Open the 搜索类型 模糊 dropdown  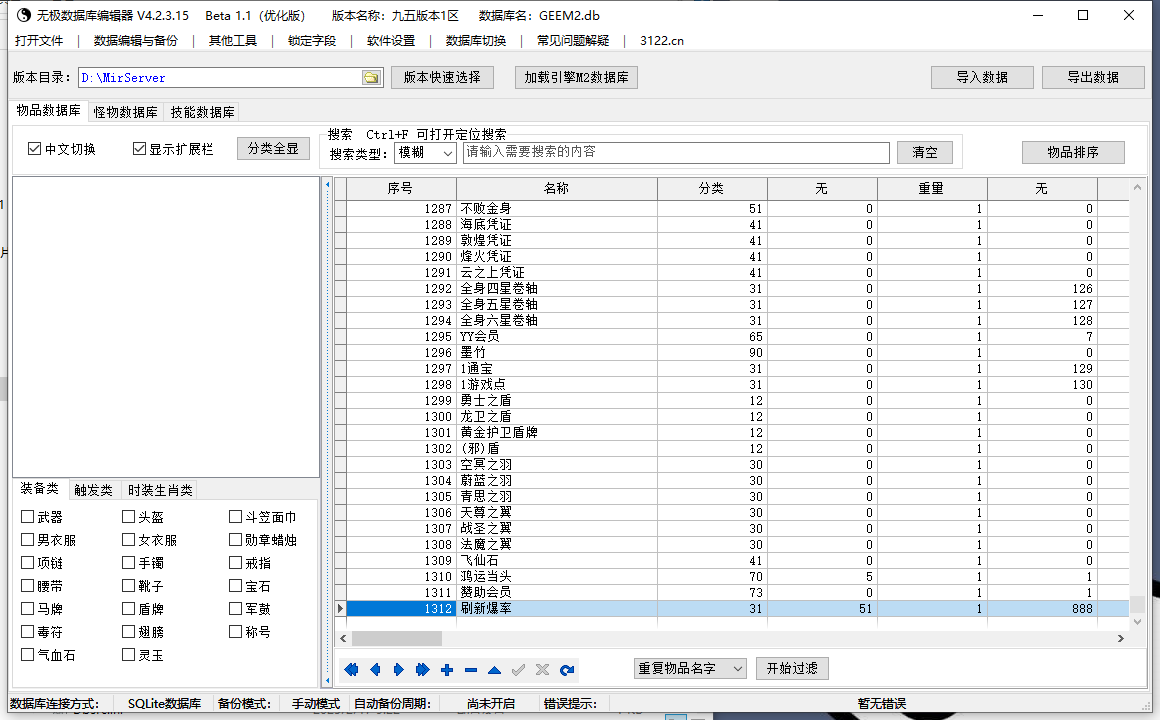425,152
